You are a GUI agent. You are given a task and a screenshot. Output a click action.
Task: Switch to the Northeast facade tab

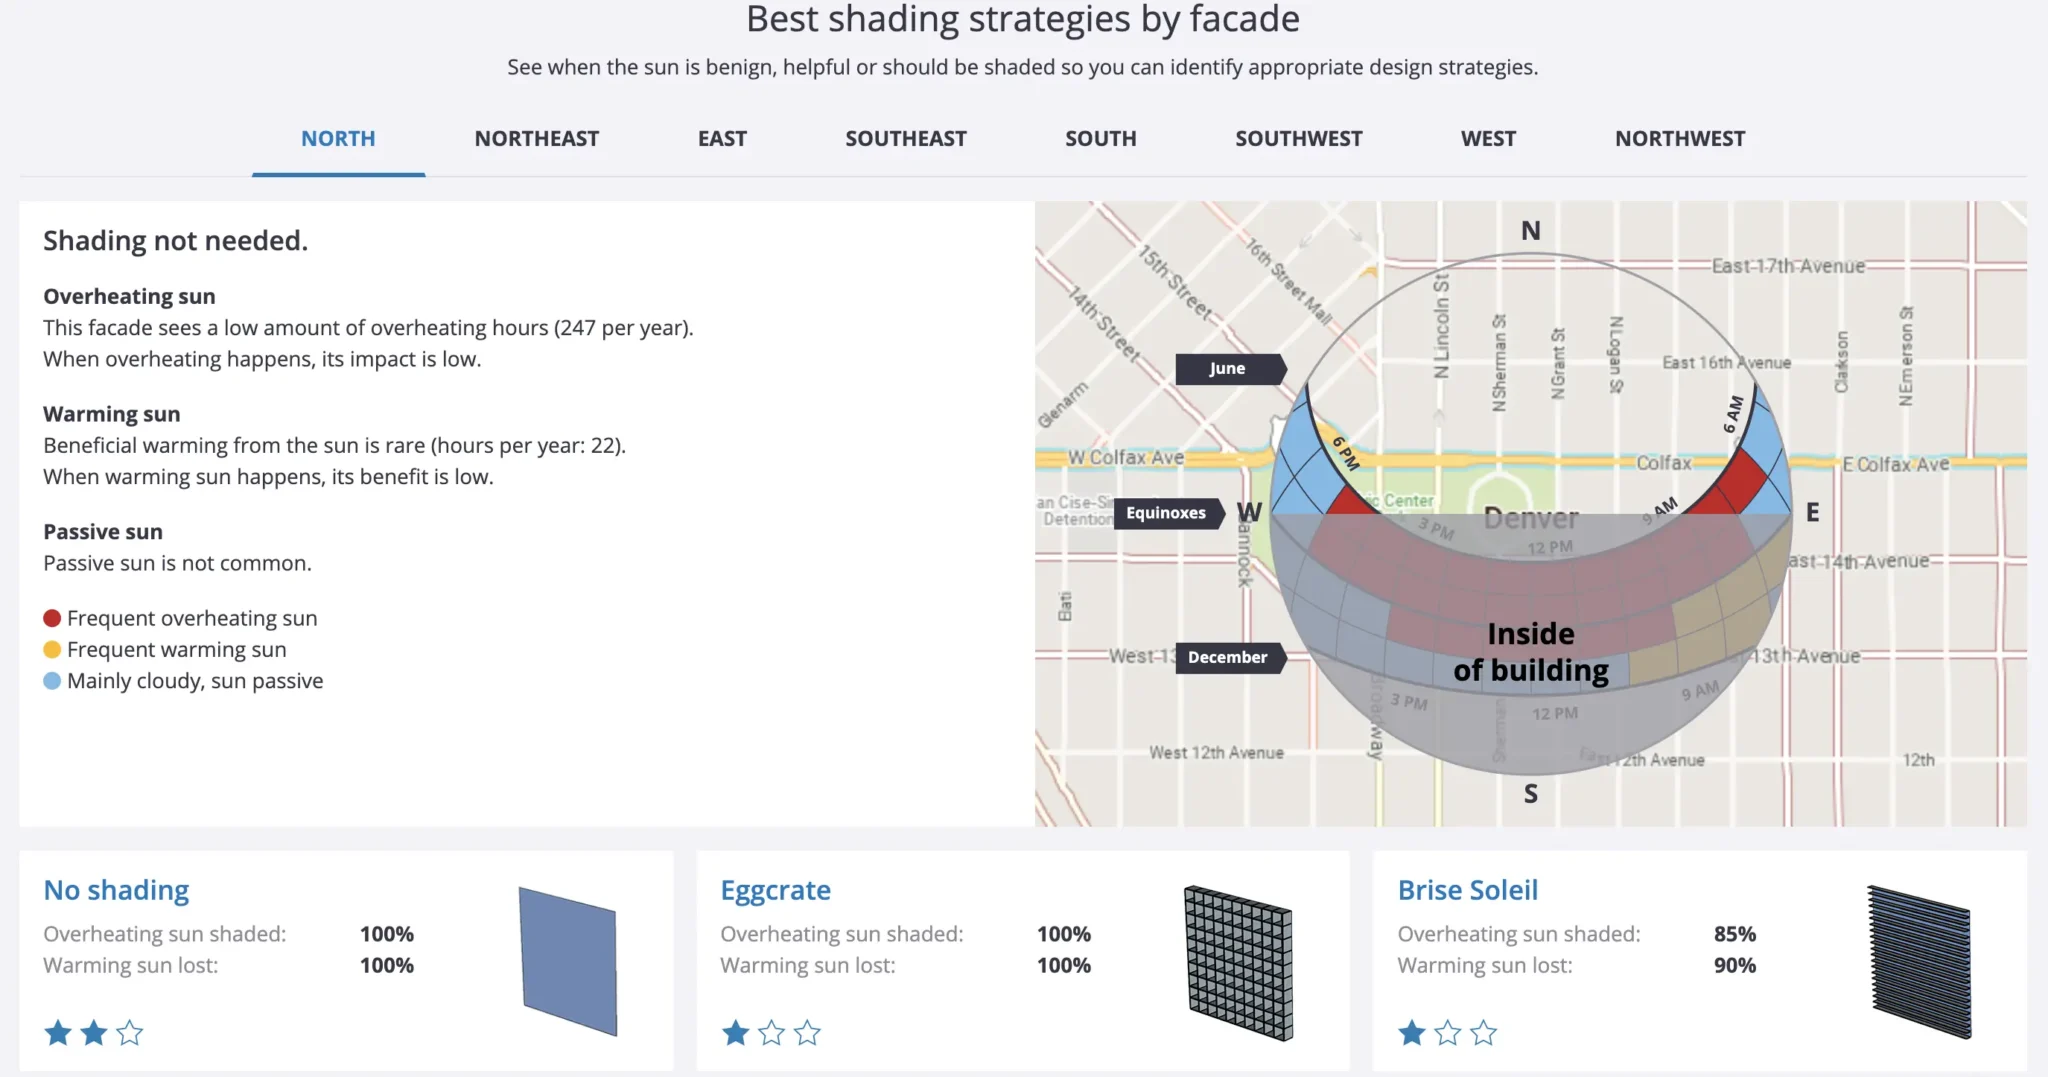(537, 139)
